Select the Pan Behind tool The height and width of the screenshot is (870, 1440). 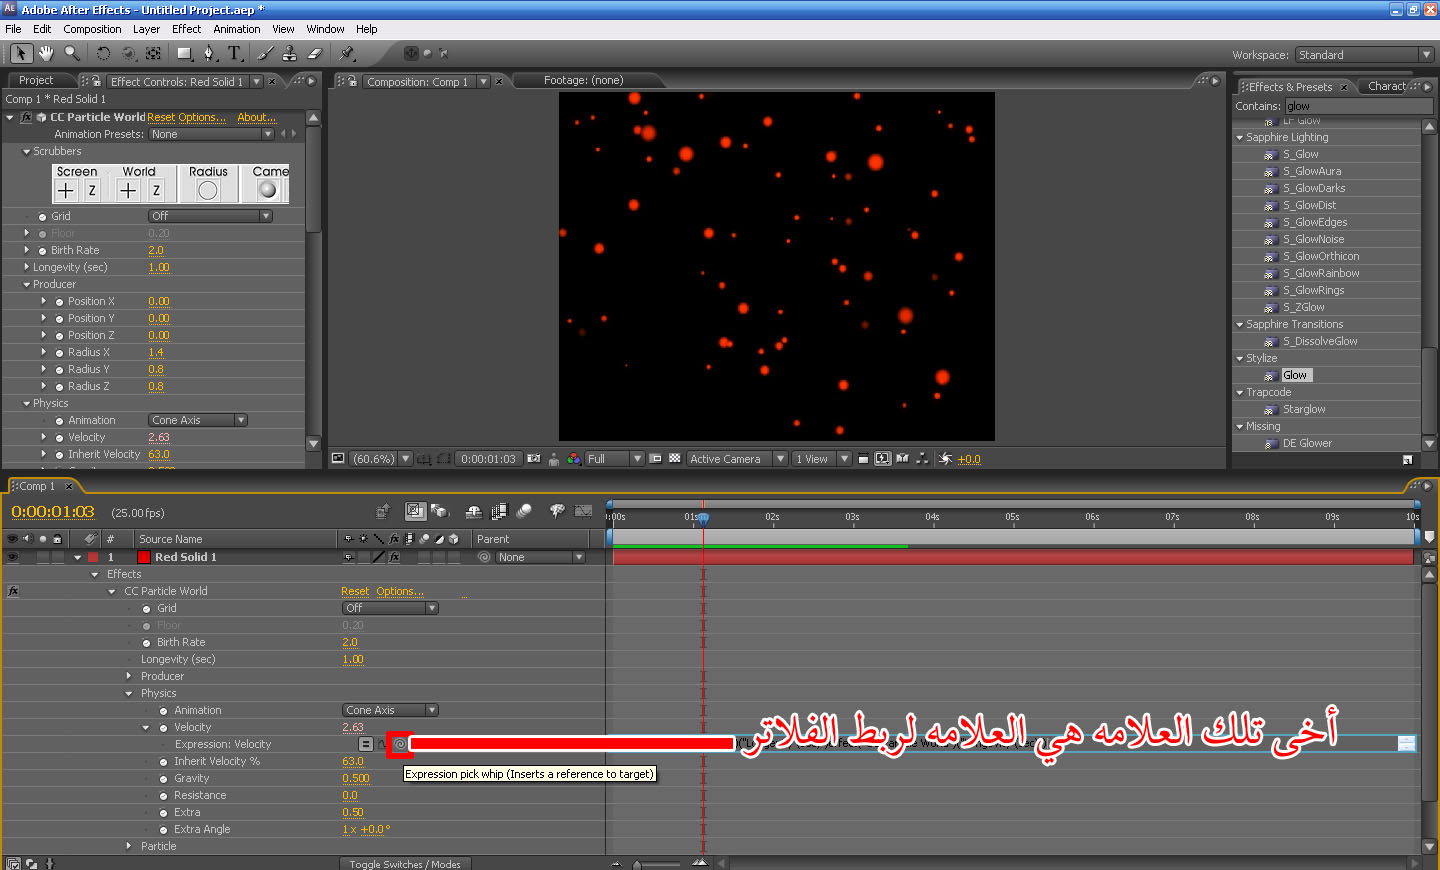click(x=153, y=53)
